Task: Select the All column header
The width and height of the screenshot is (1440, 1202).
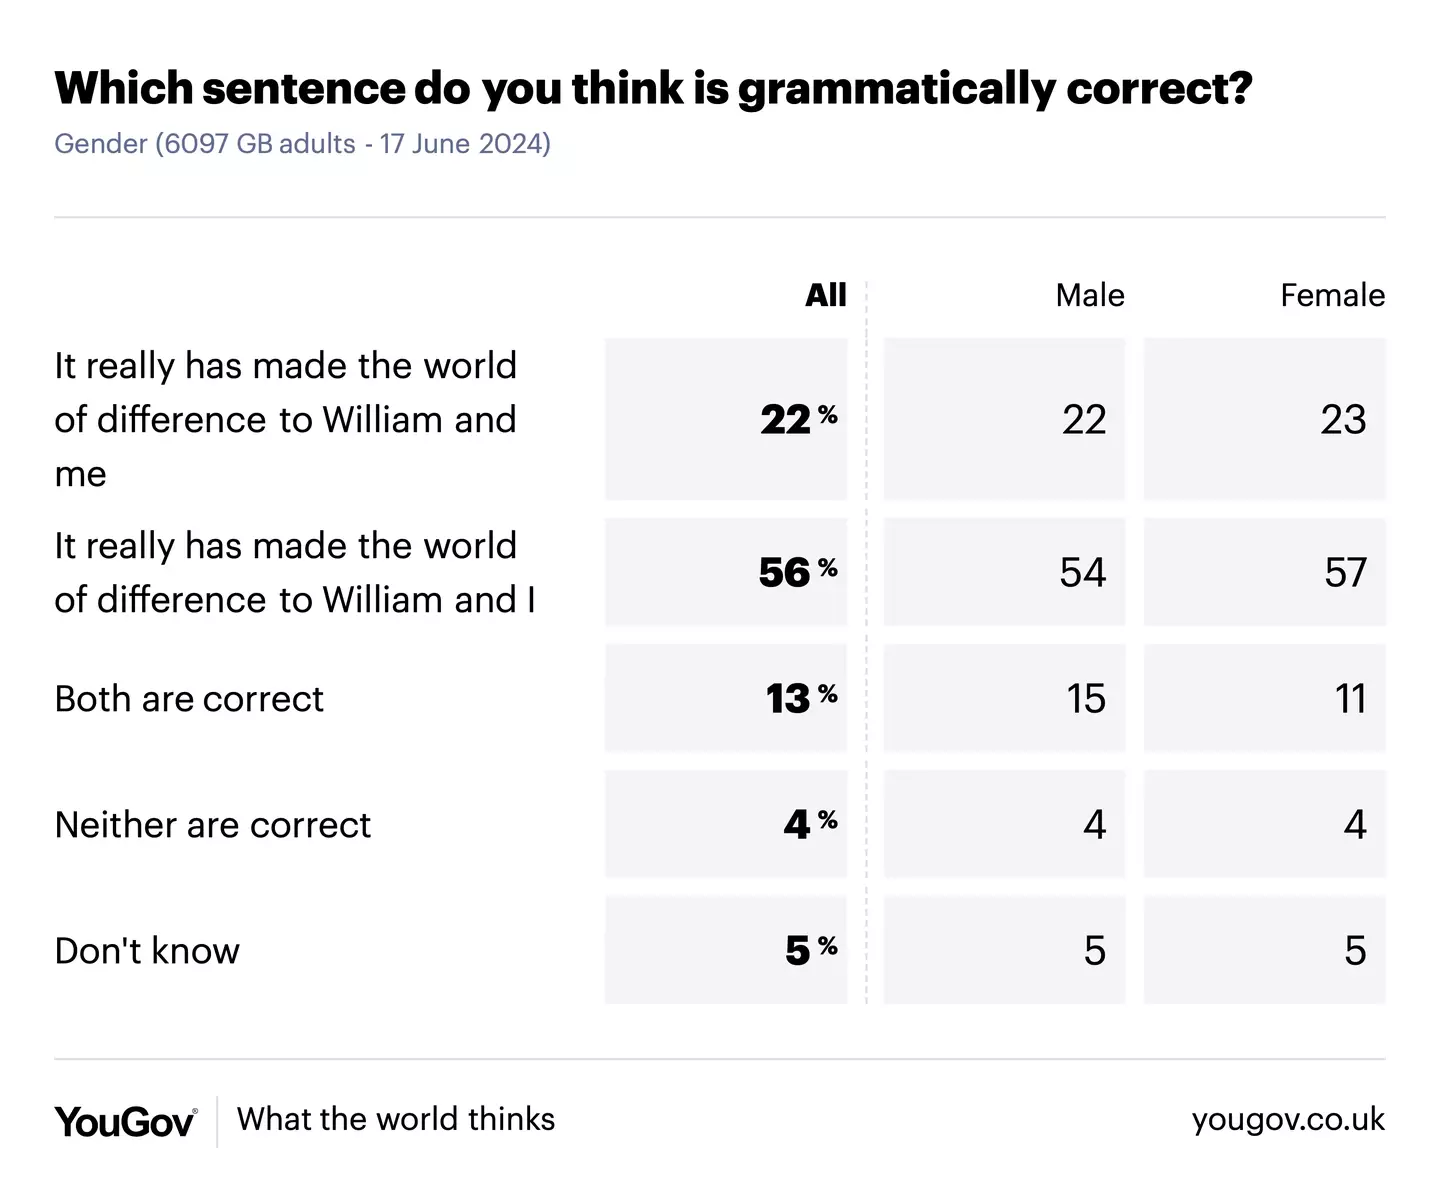Action: [x=825, y=295]
